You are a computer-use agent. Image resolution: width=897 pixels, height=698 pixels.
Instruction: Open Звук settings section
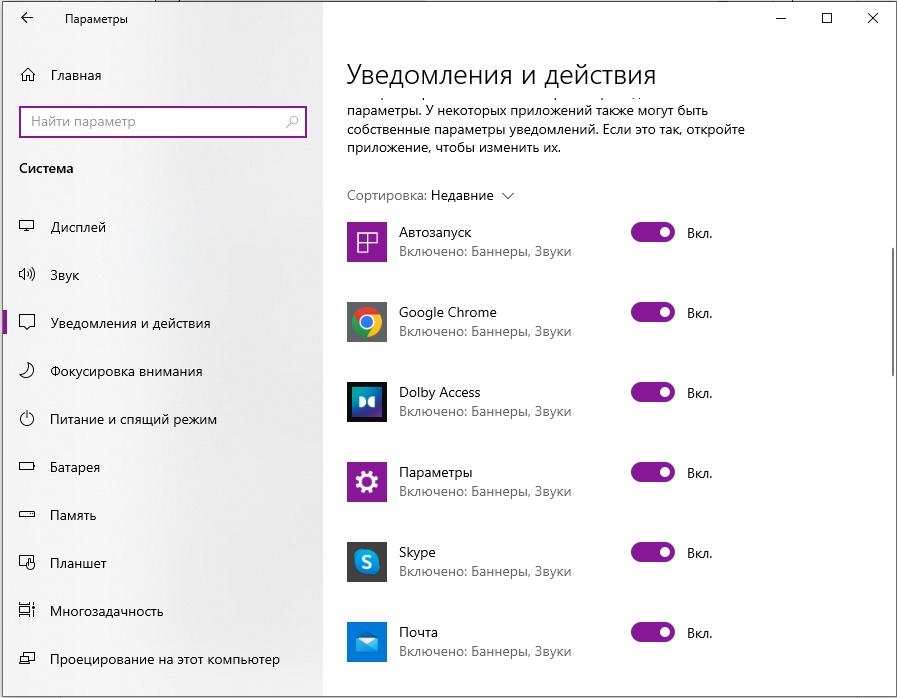tap(162, 275)
